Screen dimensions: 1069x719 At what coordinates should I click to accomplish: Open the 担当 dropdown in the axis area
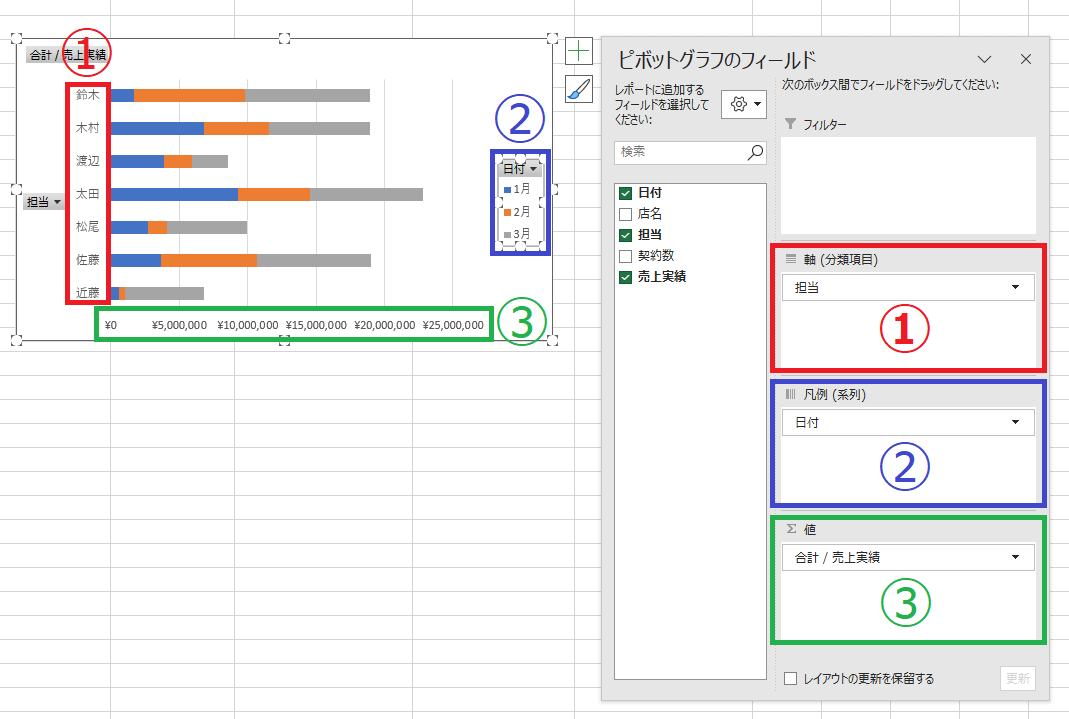click(1016, 287)
